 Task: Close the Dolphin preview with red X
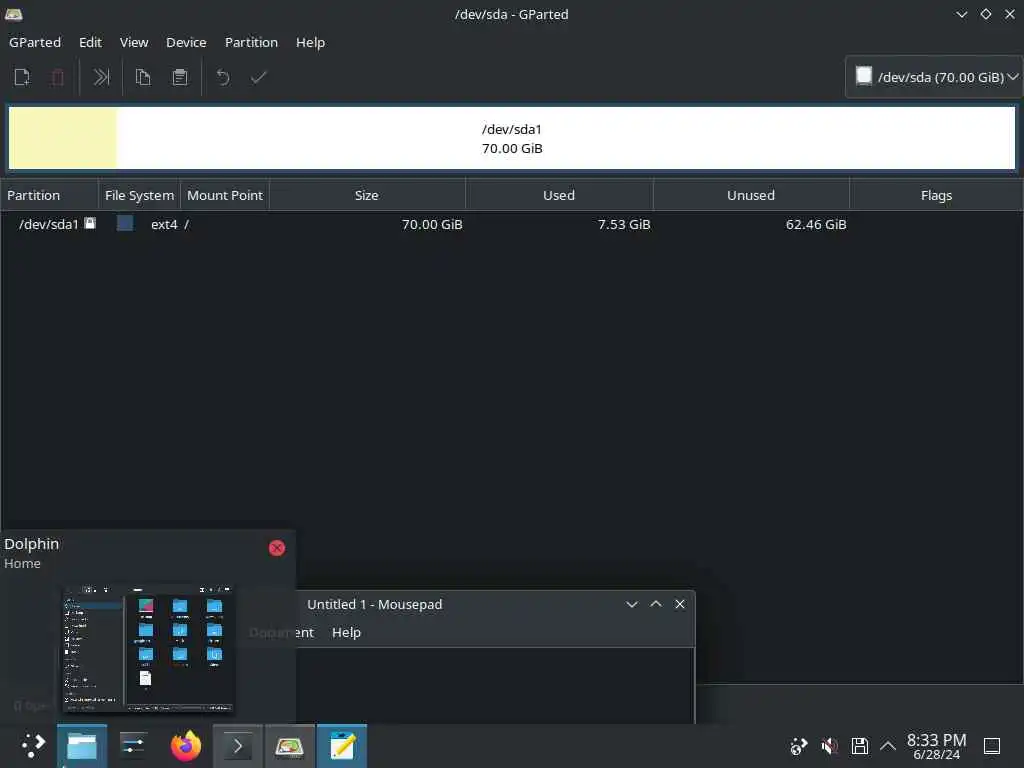(277, 548)
